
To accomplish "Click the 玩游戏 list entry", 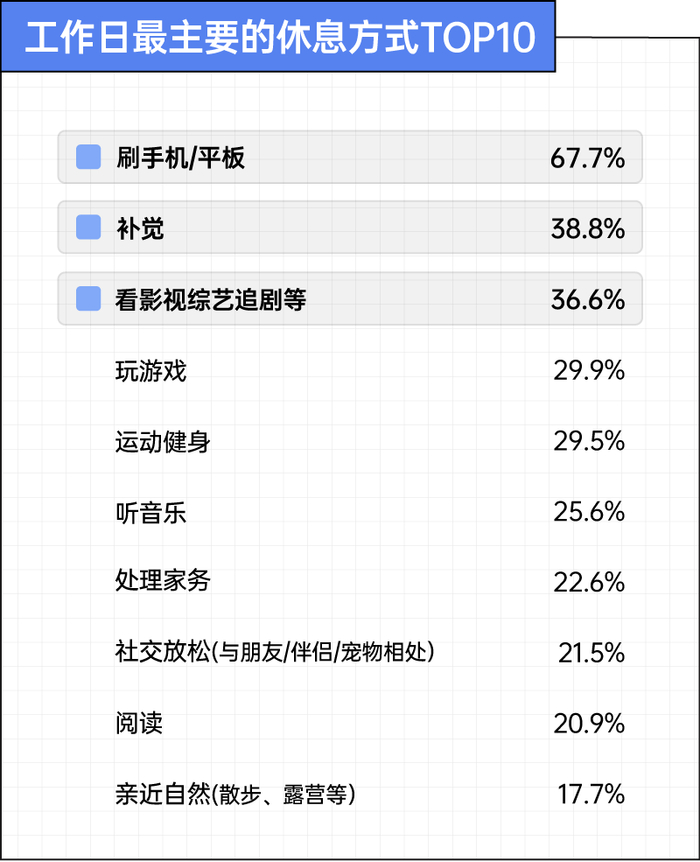I will 151,371.
